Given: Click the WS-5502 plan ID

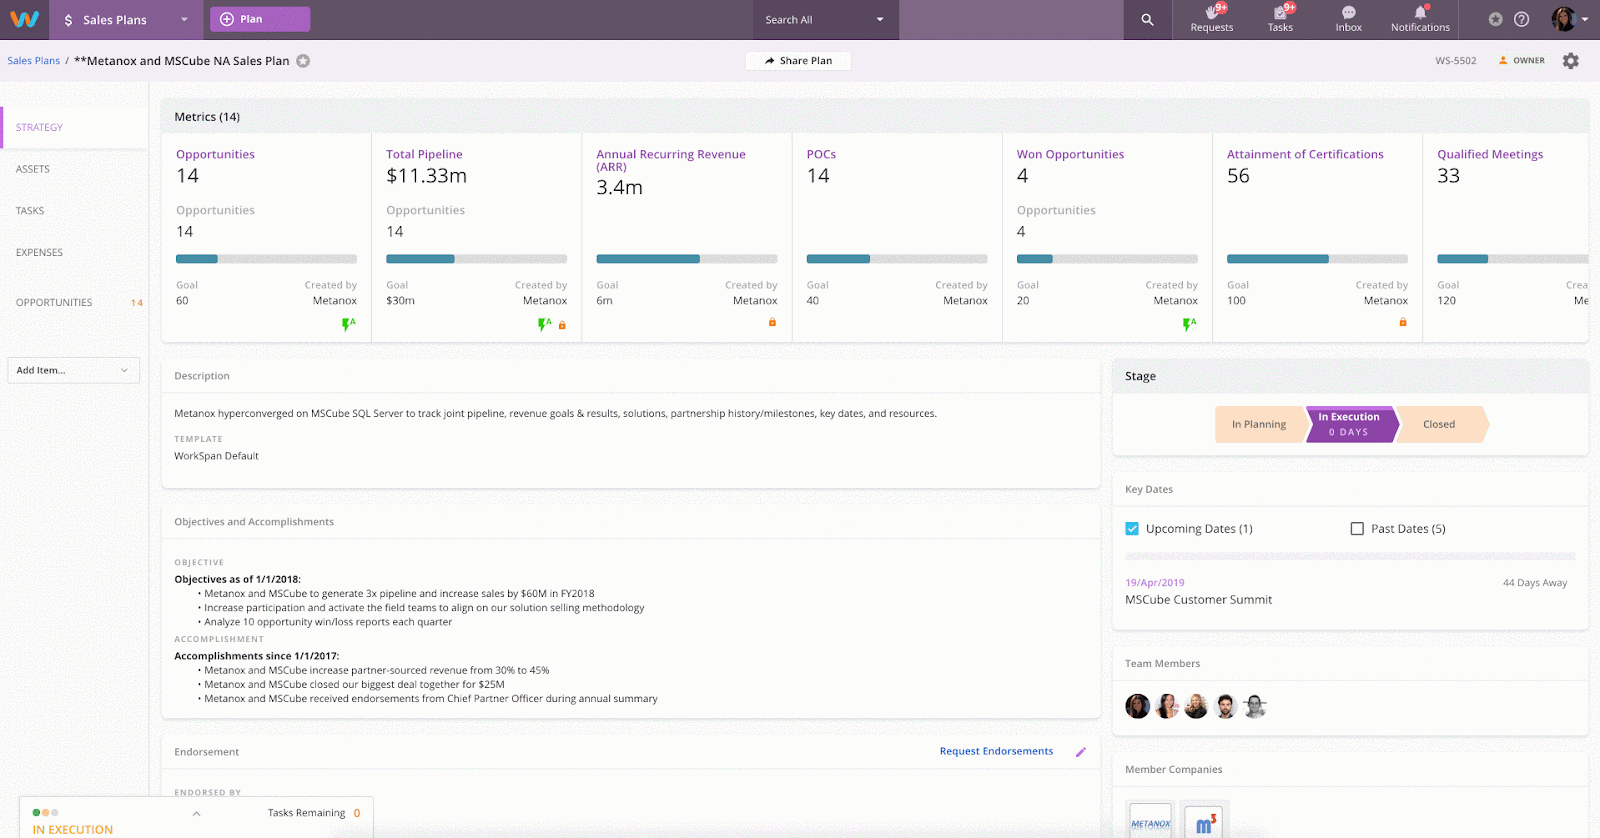Looking at the screenshot, I should 1456,61.
